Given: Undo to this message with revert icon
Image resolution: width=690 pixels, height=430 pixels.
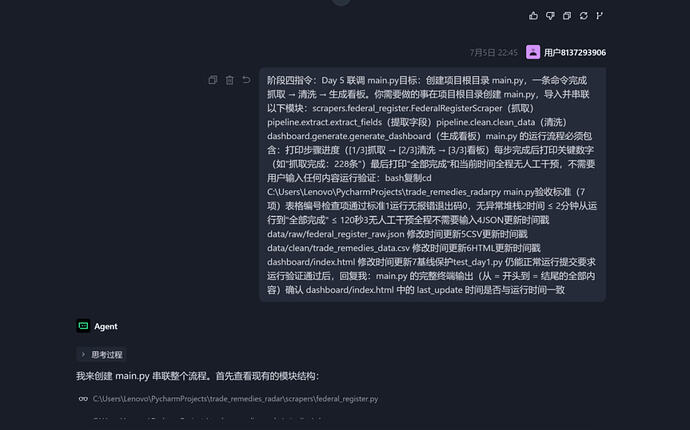Looking at the screenshot, I should (246, 80).
